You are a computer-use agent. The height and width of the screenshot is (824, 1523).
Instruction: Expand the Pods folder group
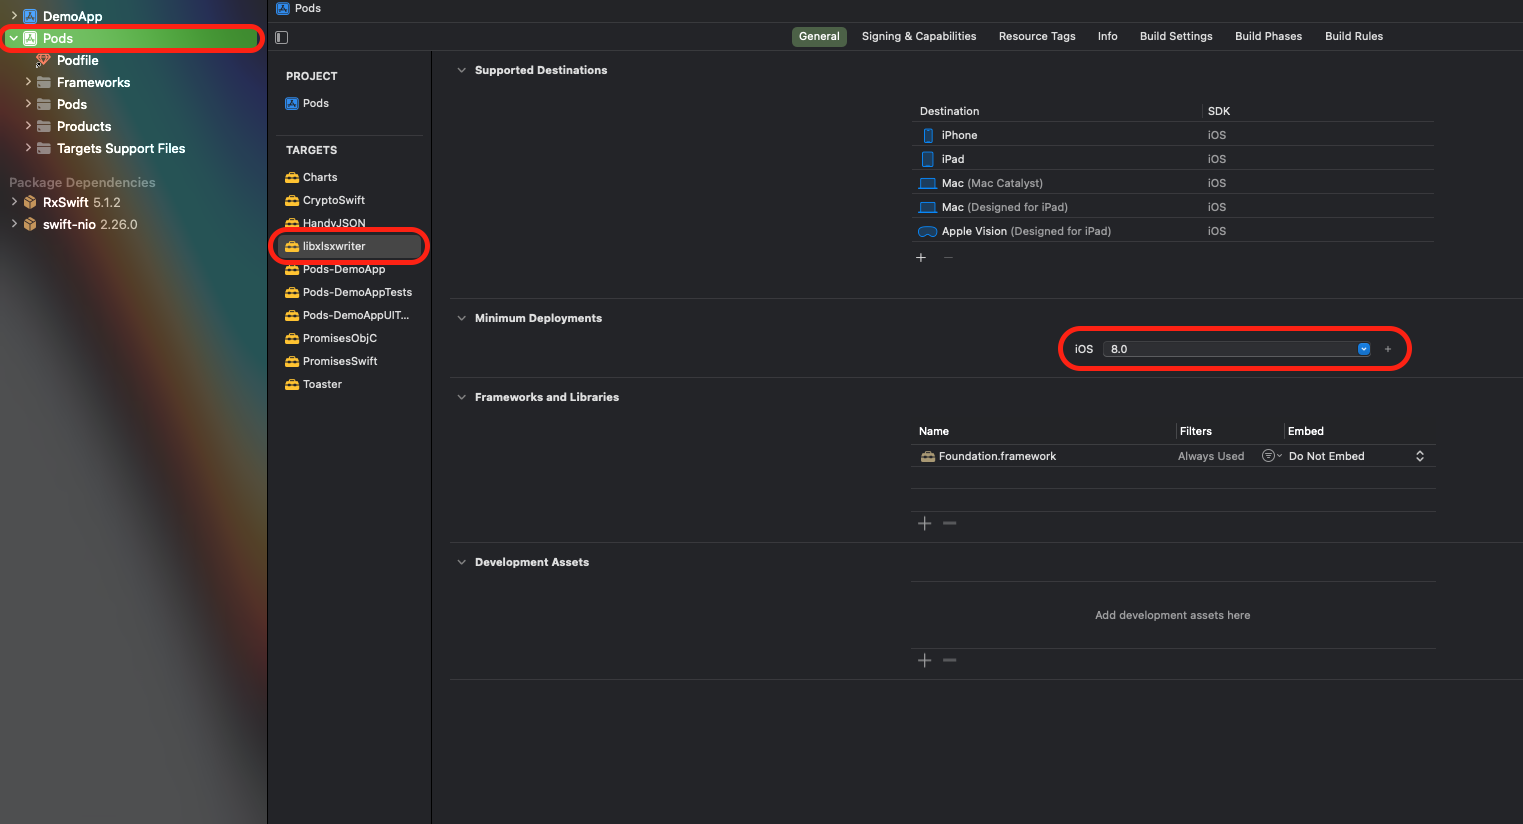click(x=28, y=104)
